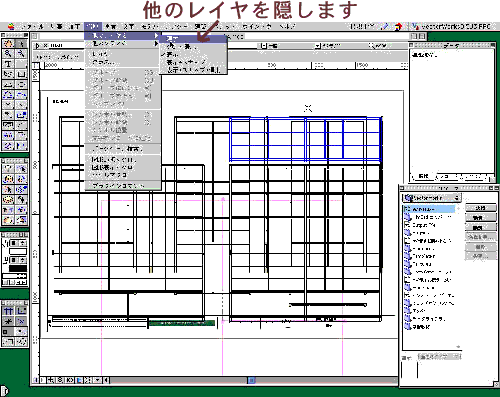The height and width of the screenshot is (397, 500).
Task: Open the file dropdown in resource palette
Action: [432, 198]
